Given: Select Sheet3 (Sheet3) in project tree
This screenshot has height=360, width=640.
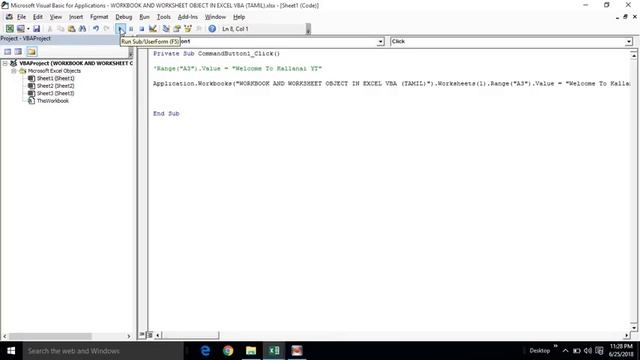Looking at the screenshot, I should [56, 93].
